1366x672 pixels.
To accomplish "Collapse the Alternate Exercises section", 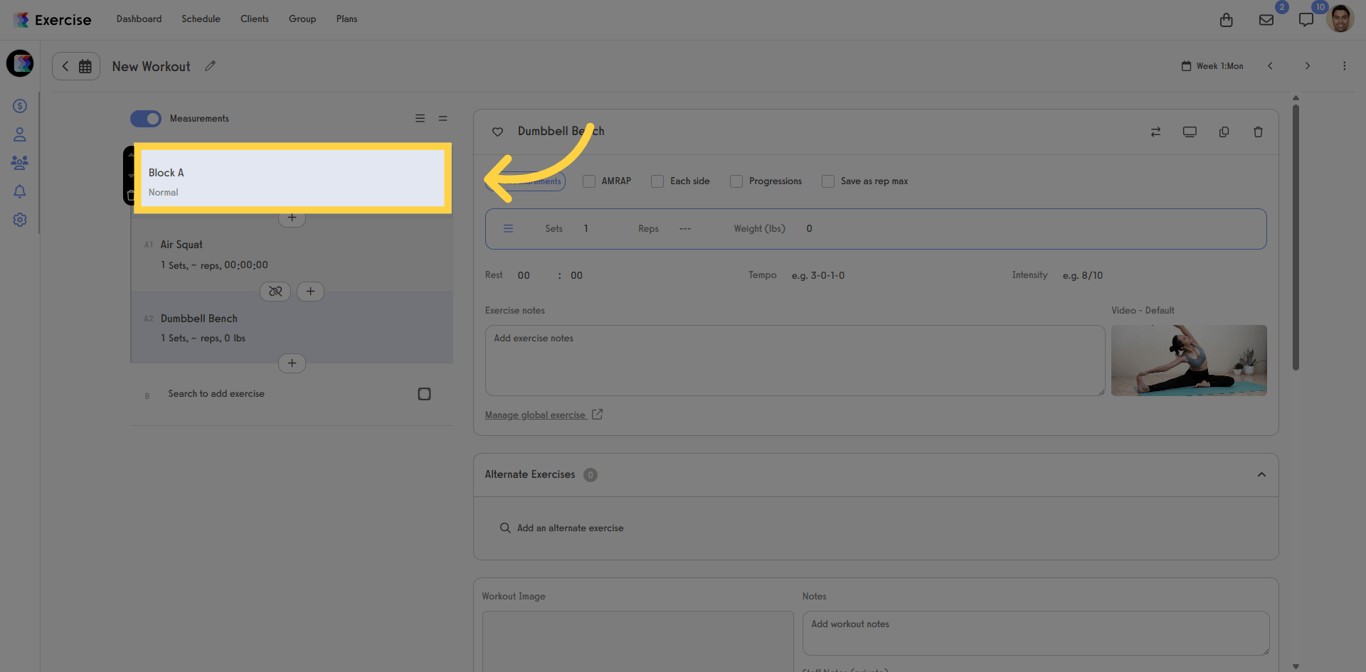I will [x=1261, y=475].
